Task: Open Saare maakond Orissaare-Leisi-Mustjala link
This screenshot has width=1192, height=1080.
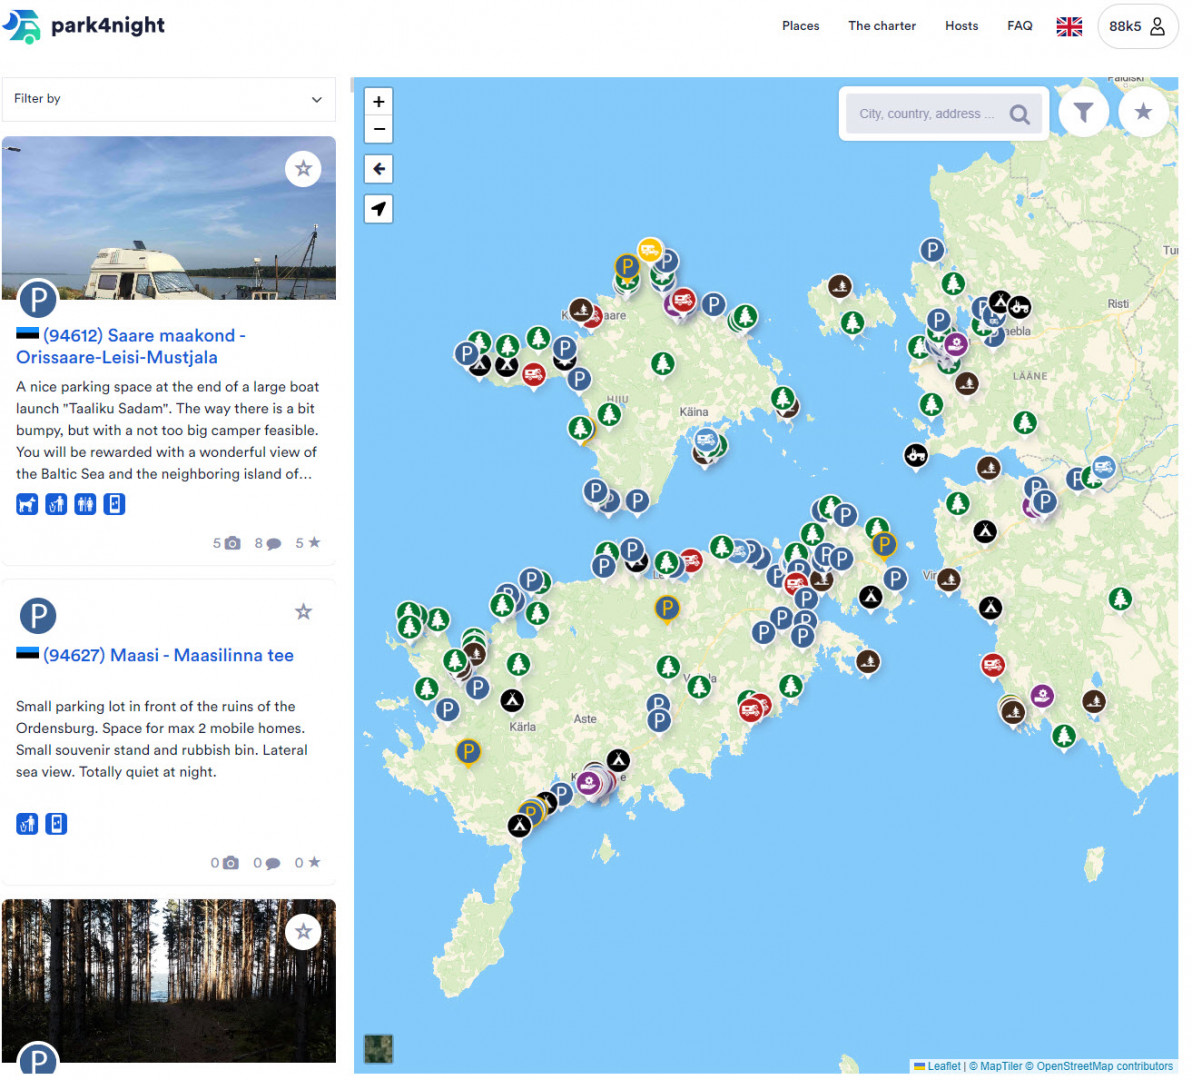Action: point(131,346)
